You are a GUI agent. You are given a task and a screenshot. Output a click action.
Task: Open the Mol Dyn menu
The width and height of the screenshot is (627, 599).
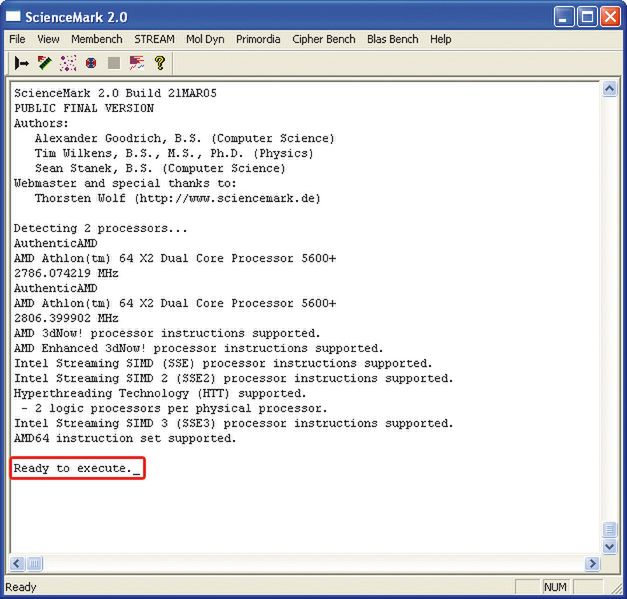coord(205,39)
